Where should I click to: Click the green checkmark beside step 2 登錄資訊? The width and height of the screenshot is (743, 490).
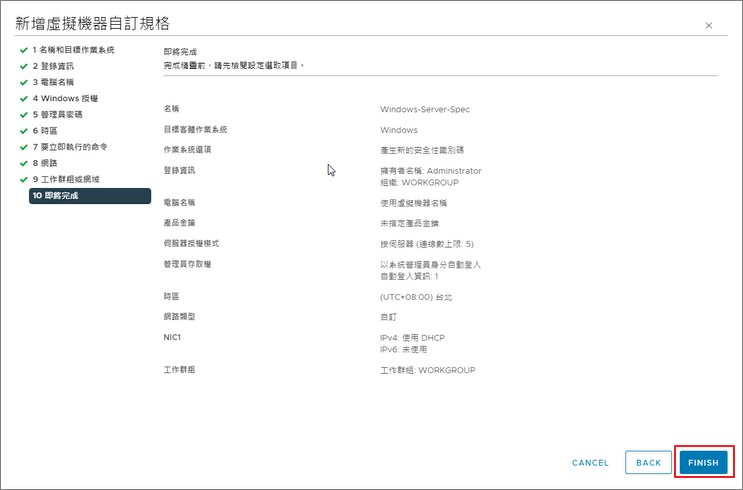click(x=24, y=66)
